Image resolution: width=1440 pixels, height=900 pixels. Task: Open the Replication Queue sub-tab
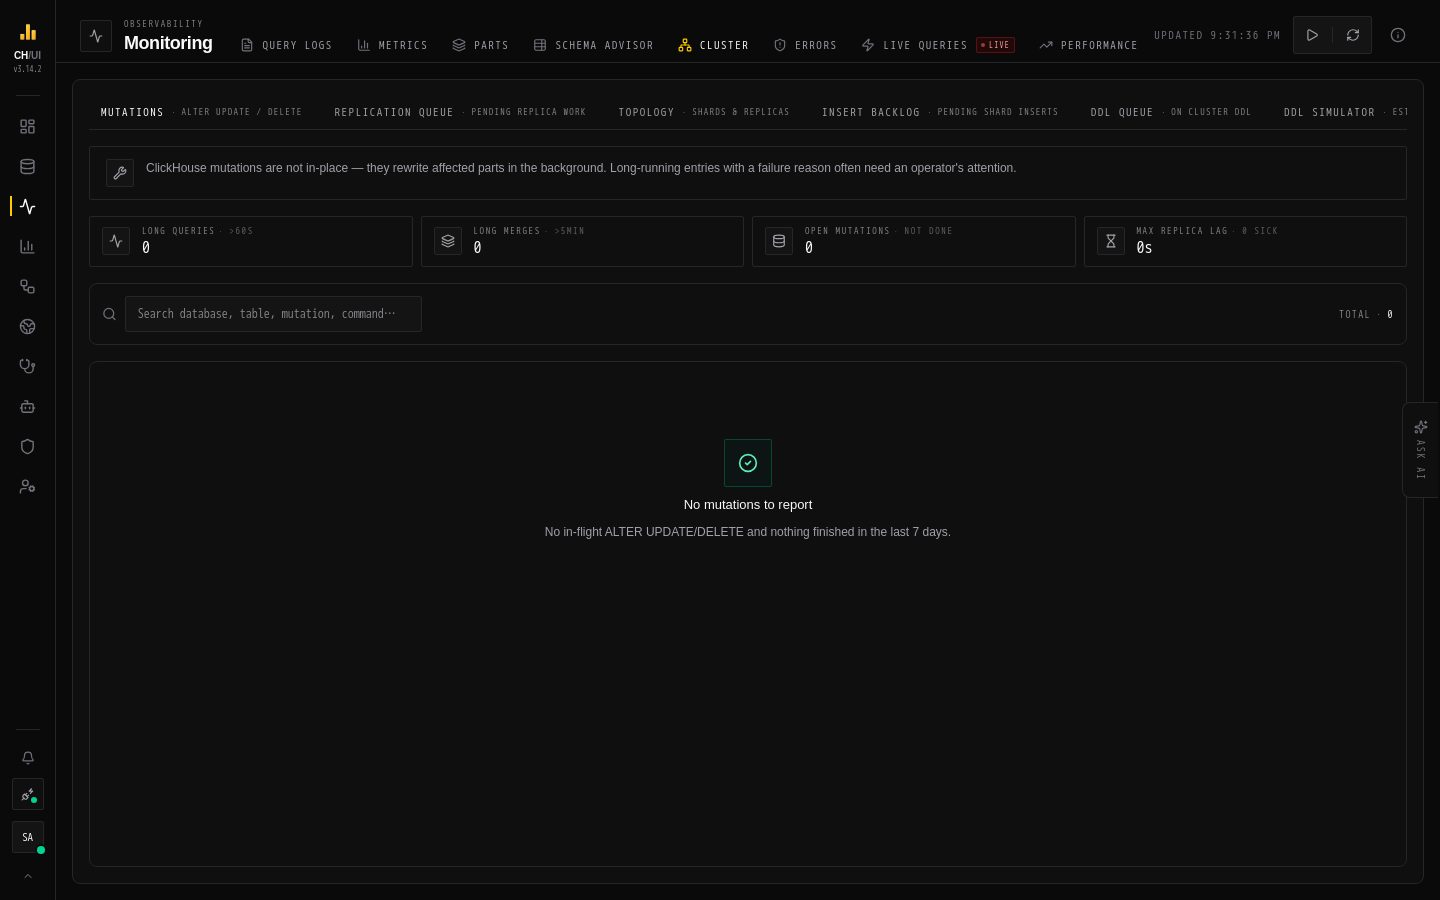pos(460,112)
